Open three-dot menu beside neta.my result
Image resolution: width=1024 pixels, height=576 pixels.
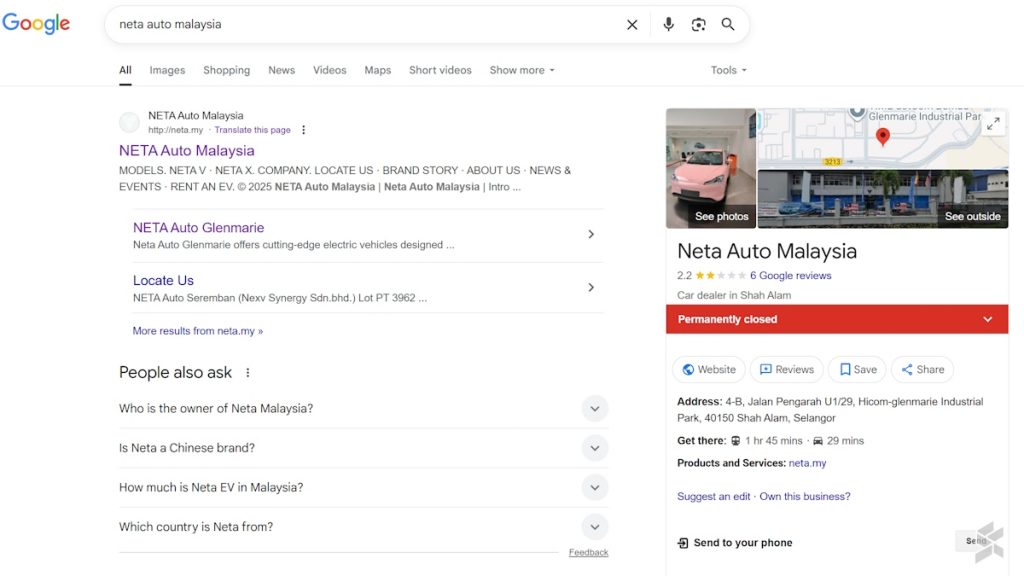tap(304, 130)
